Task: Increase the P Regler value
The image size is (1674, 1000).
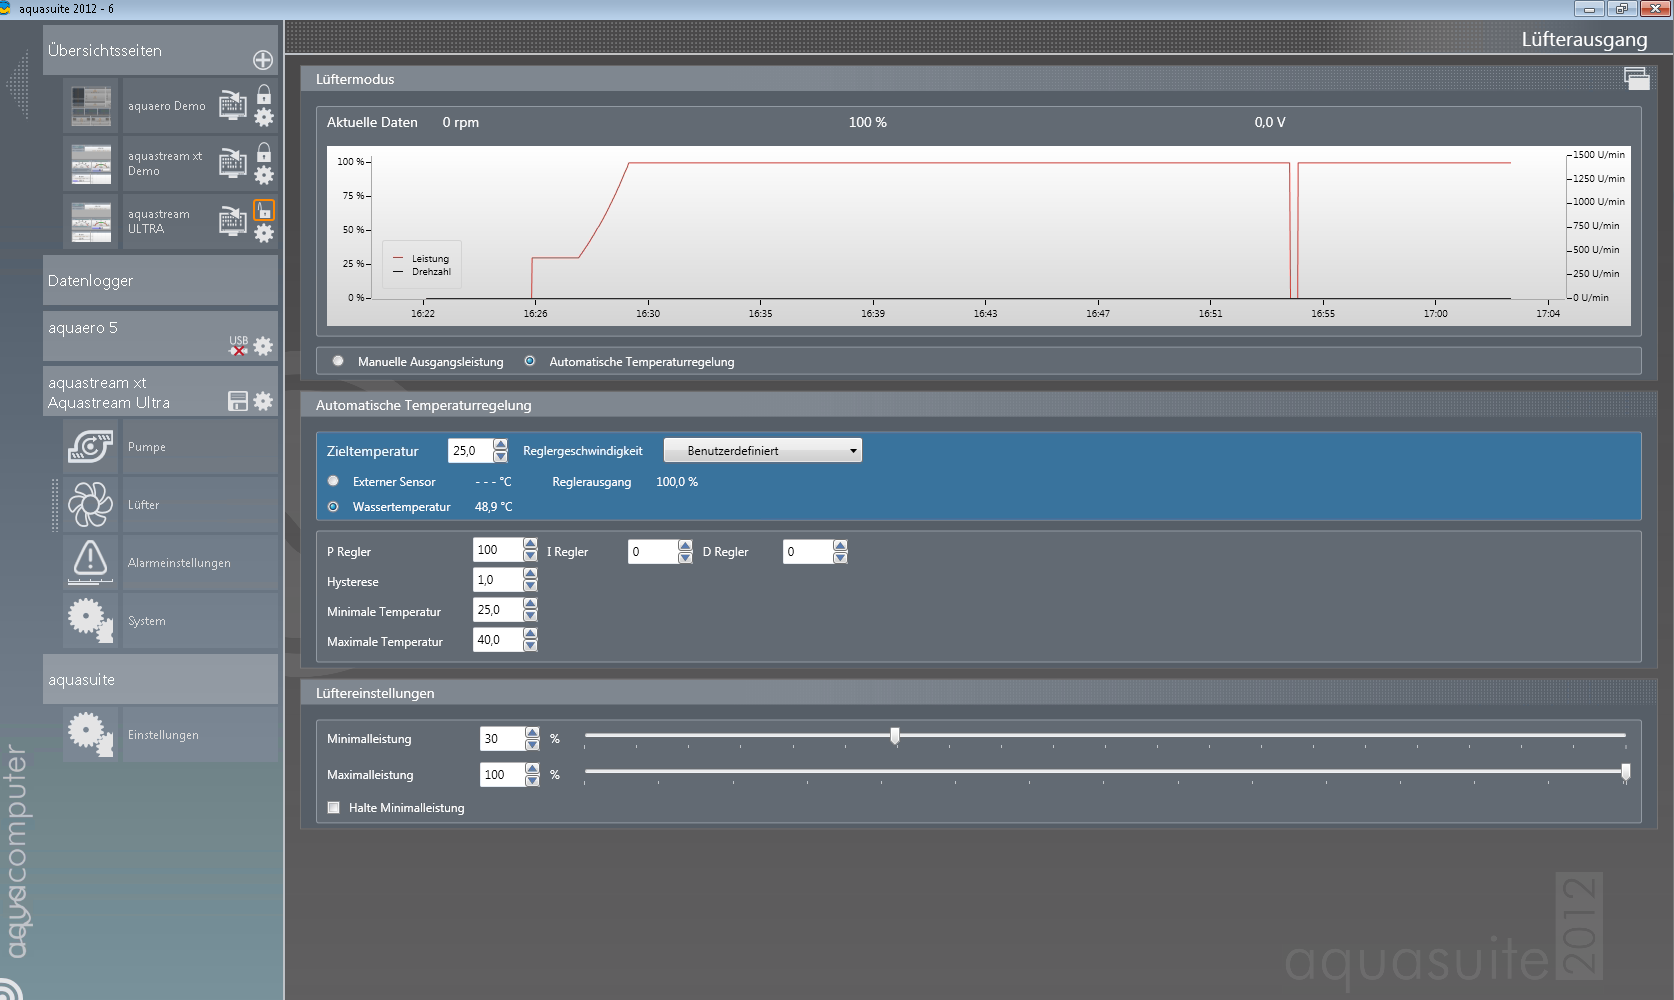Action: [531, 544]
